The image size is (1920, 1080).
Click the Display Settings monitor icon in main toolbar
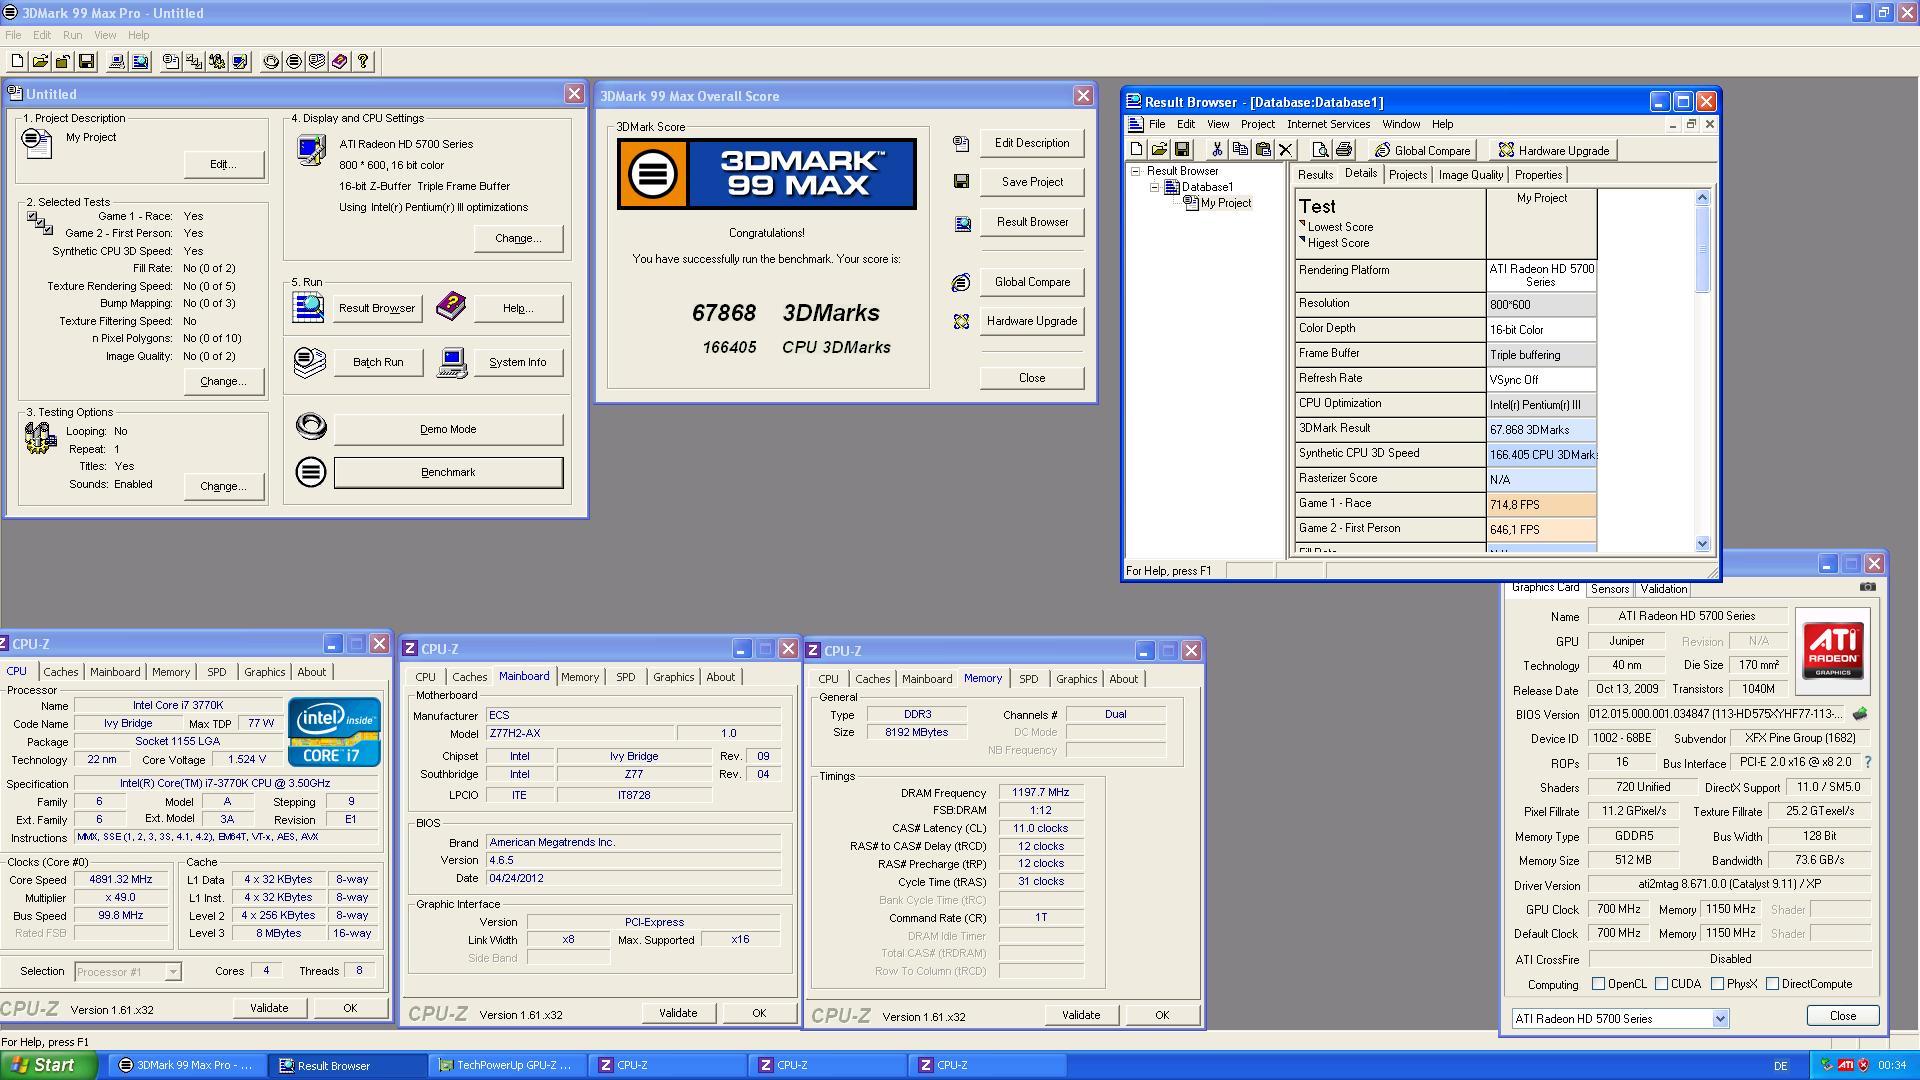[240, 61]
